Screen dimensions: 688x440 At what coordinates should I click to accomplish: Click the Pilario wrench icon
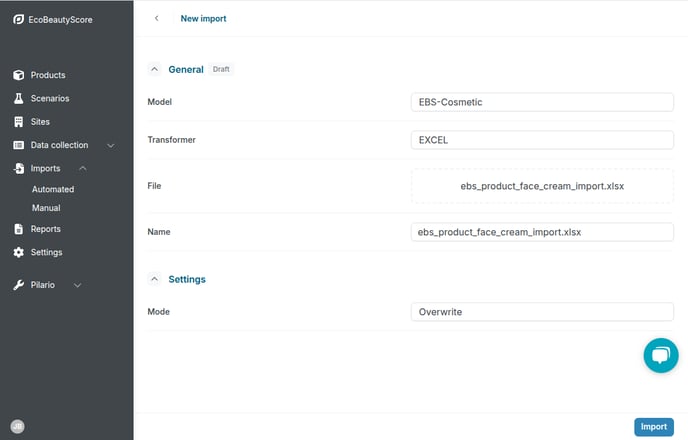(x=18, y=285)
